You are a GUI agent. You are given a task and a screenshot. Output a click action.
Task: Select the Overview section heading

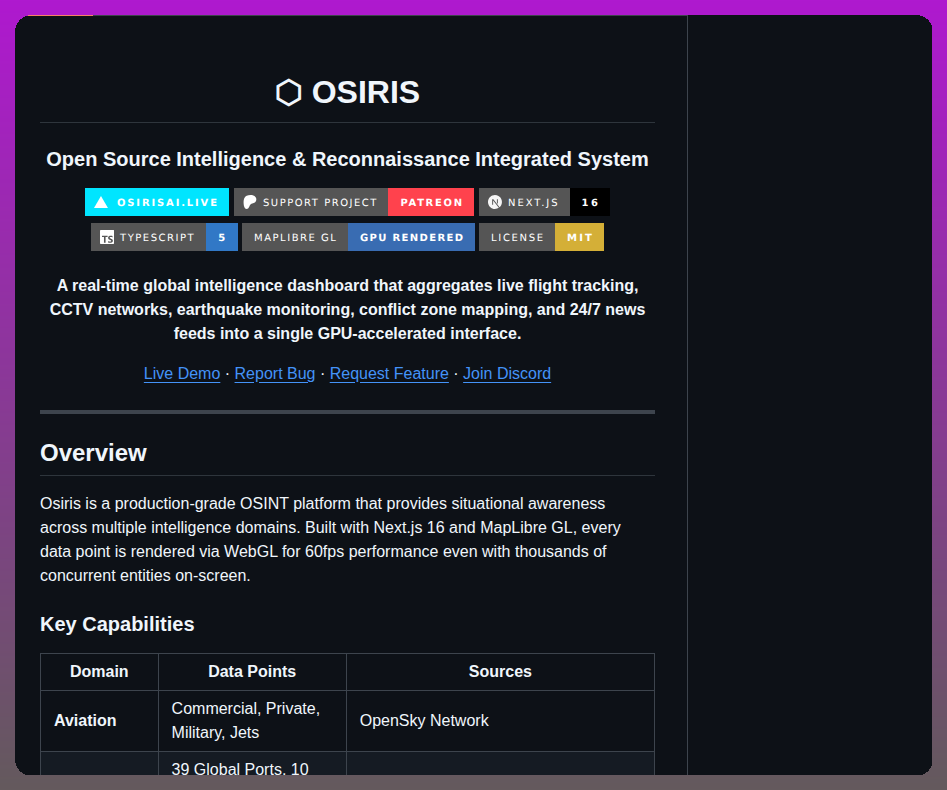94,453
